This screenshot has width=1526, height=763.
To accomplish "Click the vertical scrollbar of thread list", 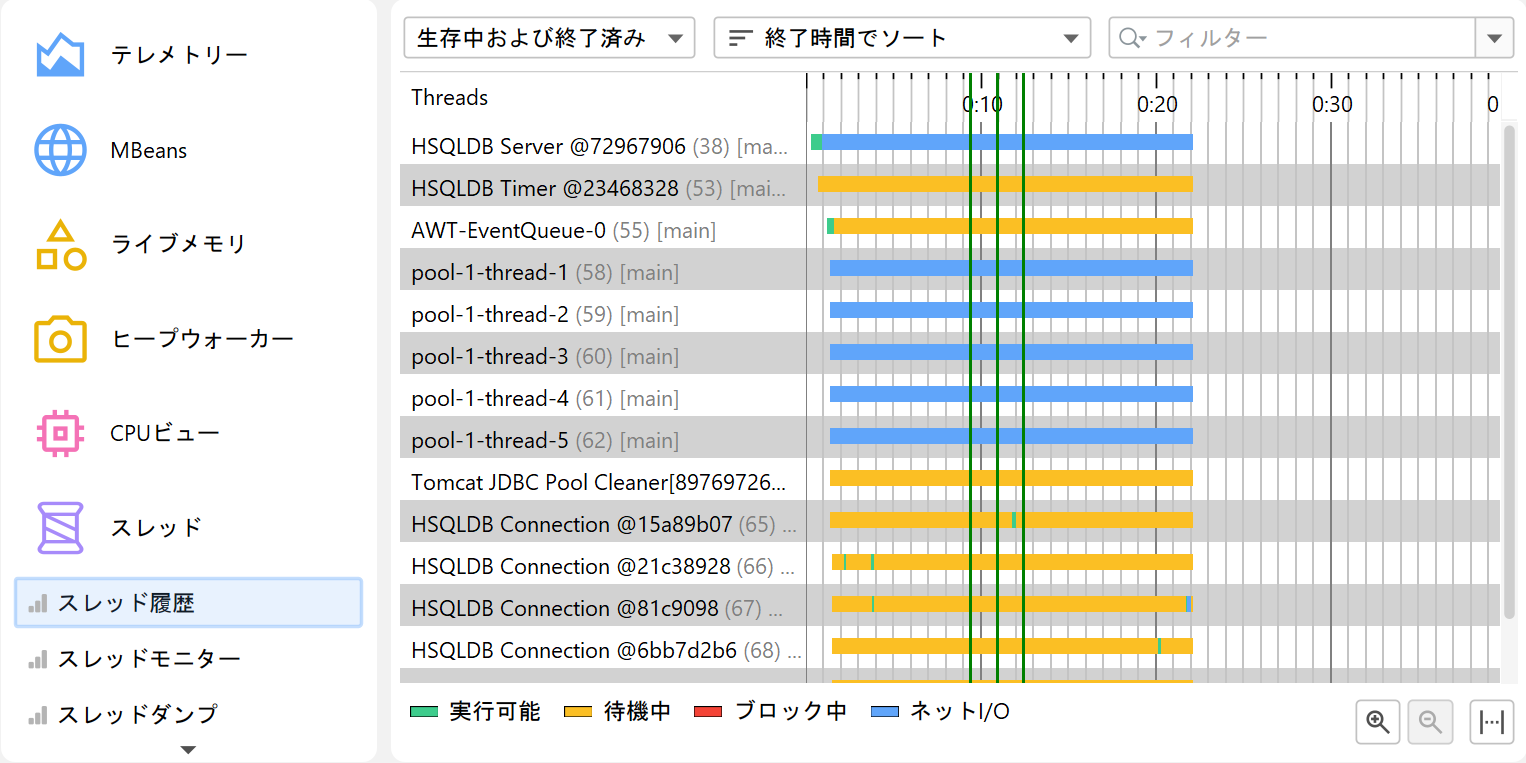I will (1509, 370).
